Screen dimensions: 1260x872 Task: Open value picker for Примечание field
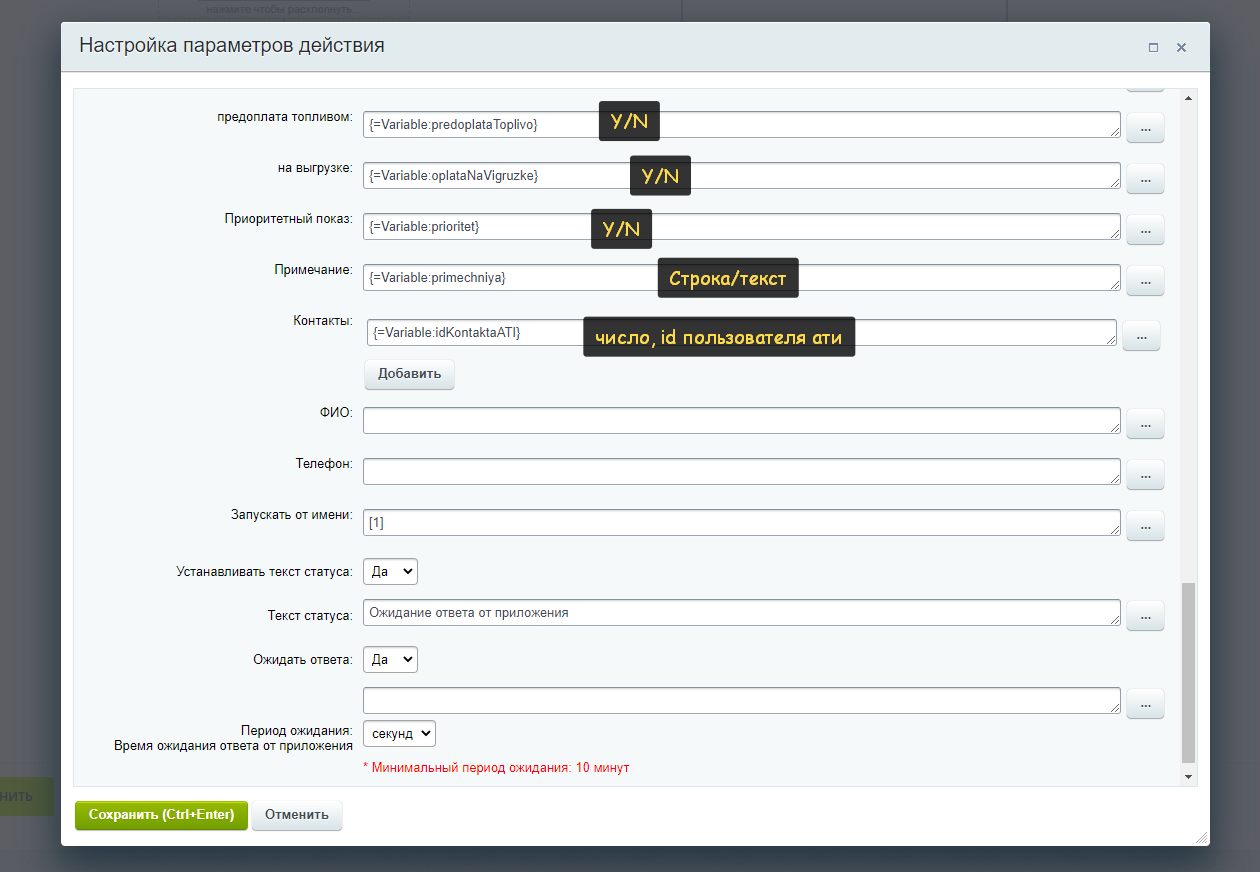tap(1145, 280)
